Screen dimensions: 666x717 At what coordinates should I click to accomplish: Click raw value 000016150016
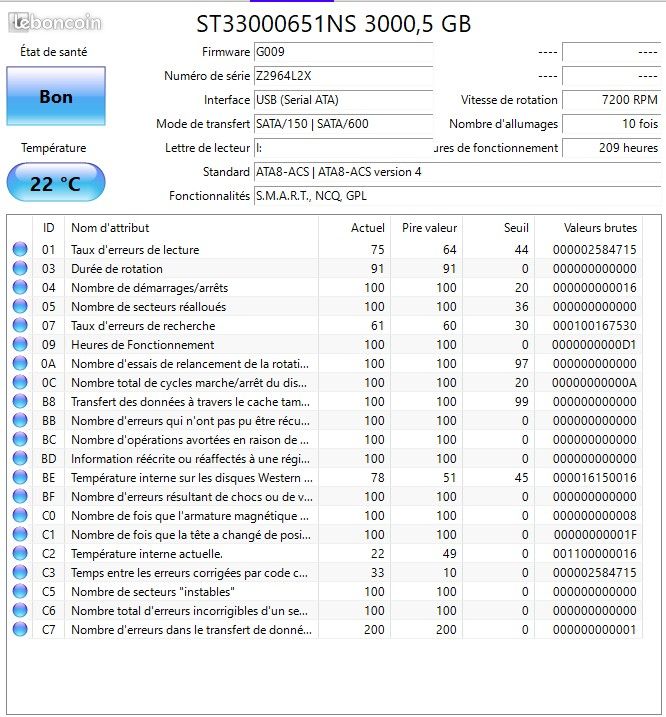click(594, 477)
